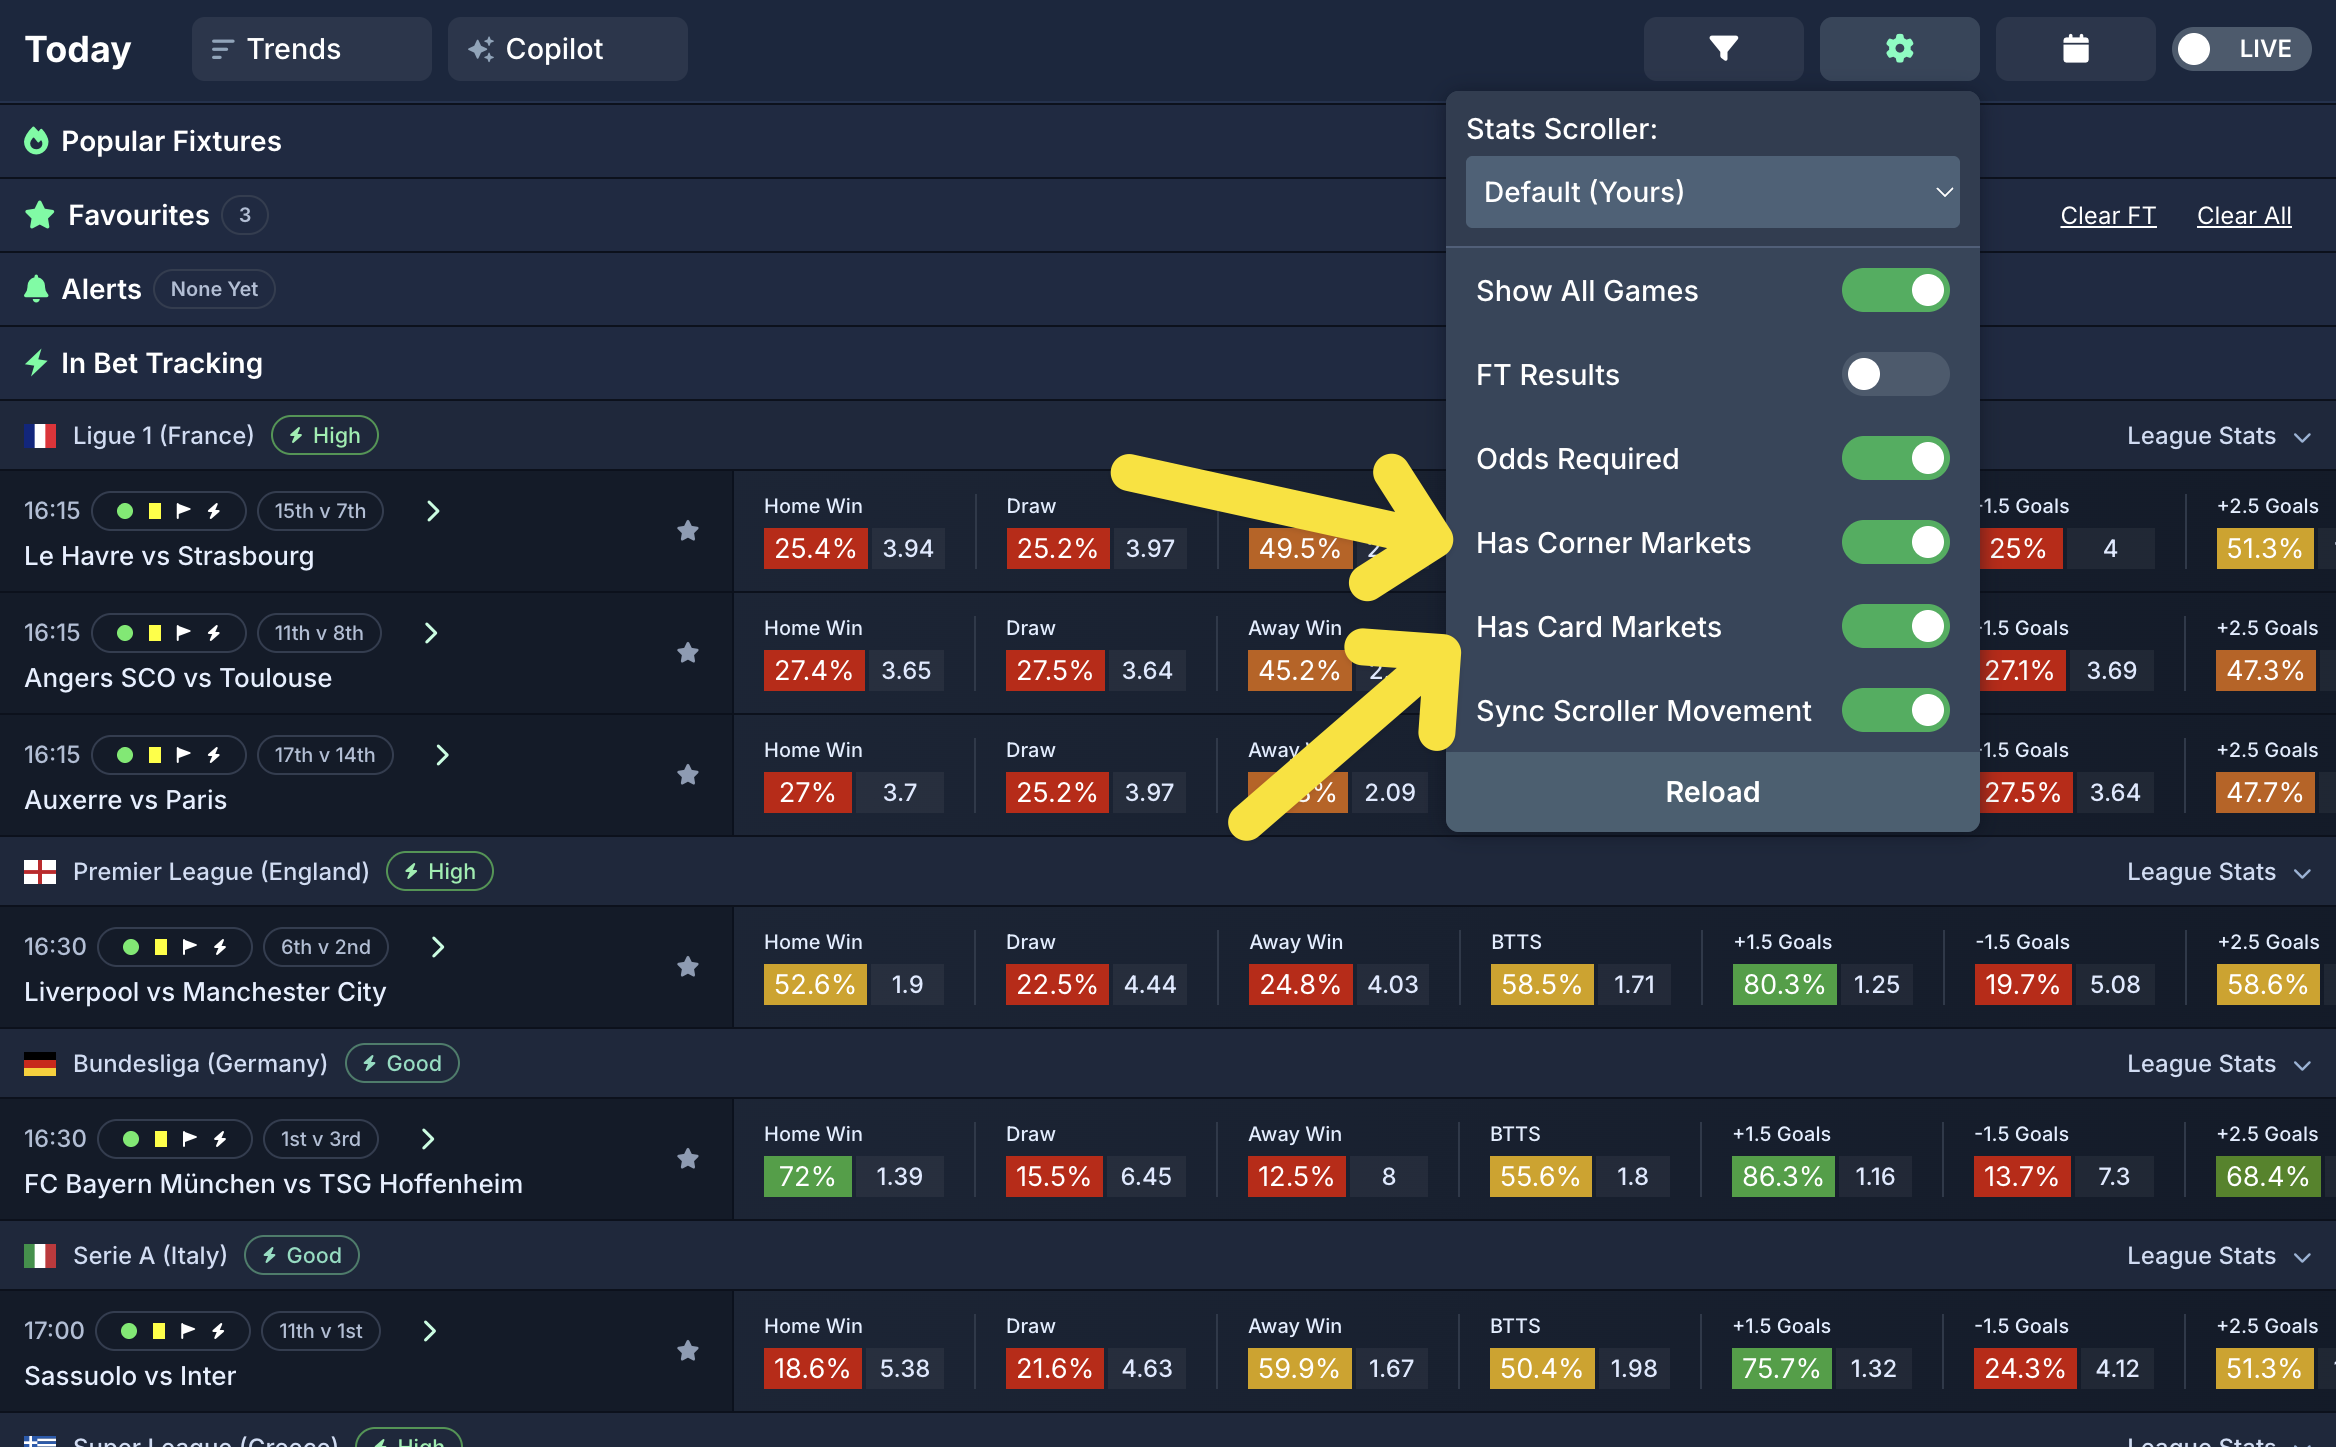Open the In Bet Tracking section
Image resolution: width=2336 pixels, height=1447 pixels.
161,363
